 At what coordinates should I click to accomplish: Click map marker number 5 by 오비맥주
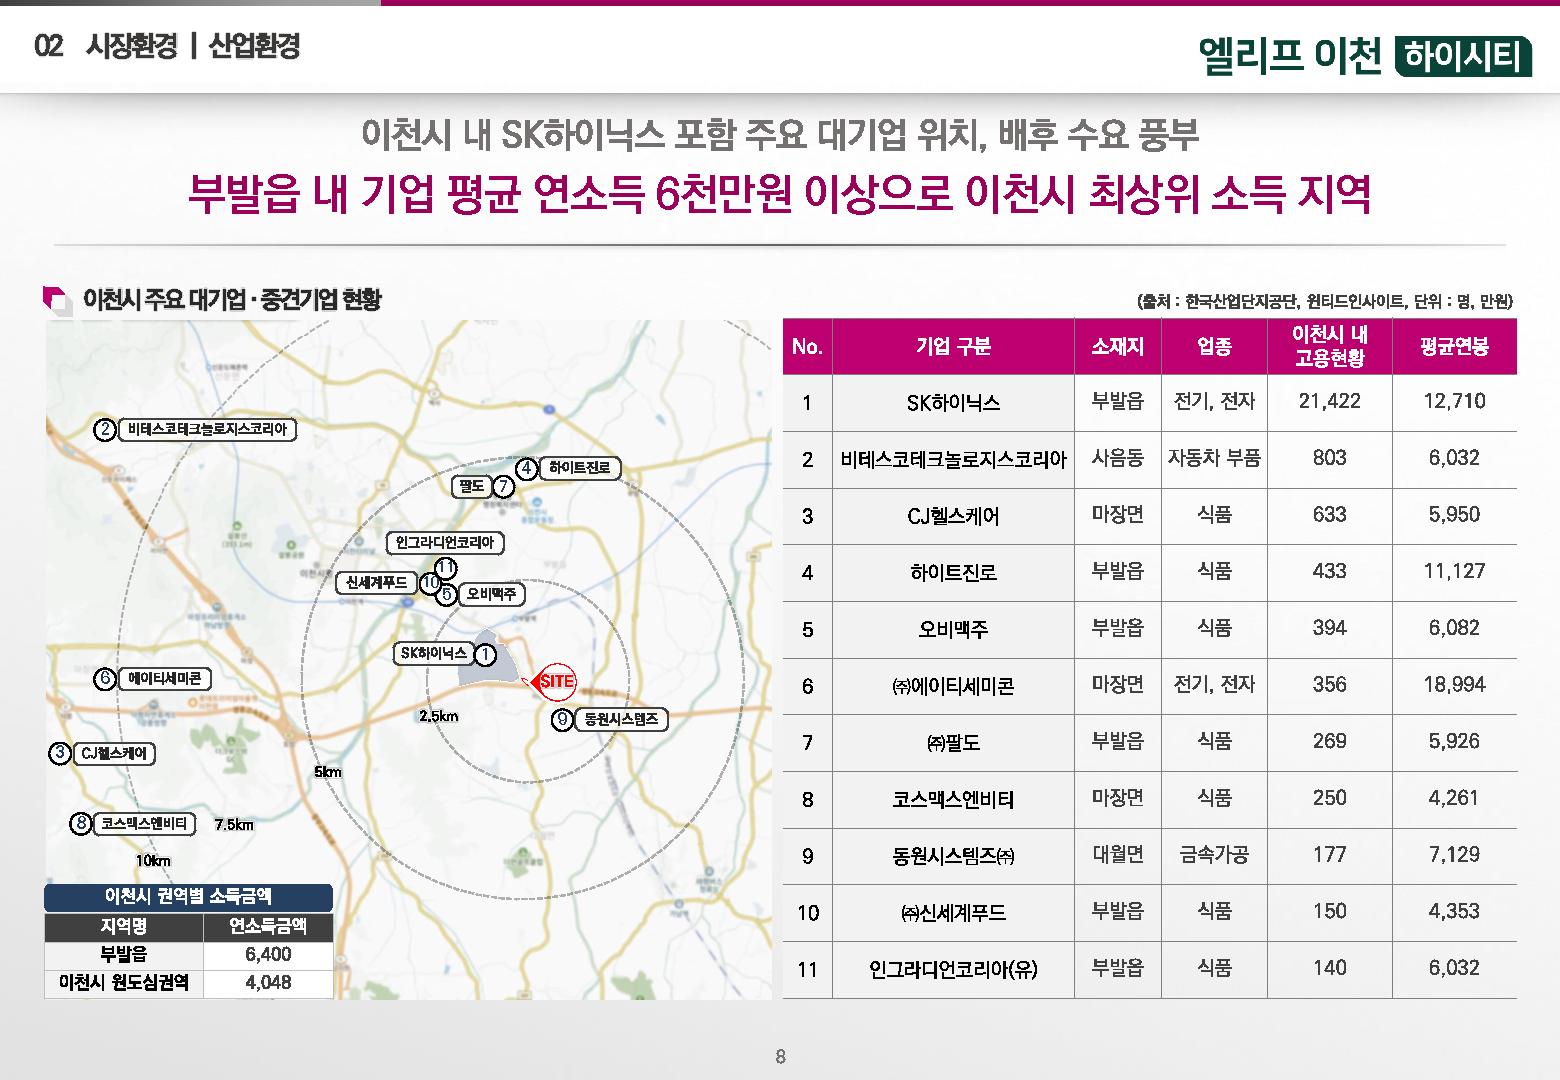(x=447, y=594)
